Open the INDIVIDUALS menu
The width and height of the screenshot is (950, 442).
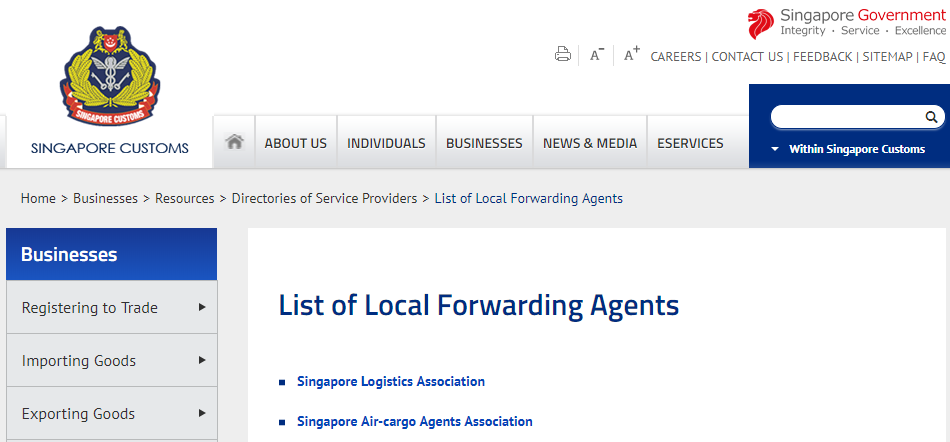(x=386, y=143)
